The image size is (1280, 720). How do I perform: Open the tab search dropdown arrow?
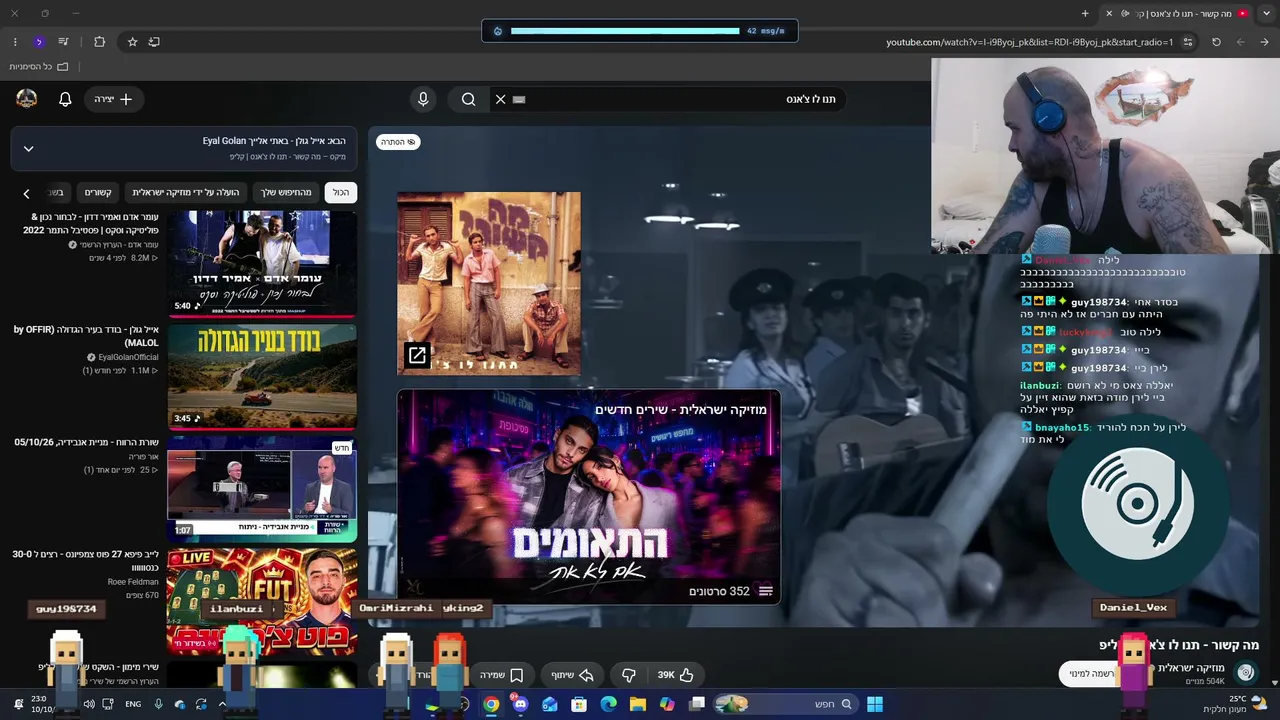(x=1265, y=13)
